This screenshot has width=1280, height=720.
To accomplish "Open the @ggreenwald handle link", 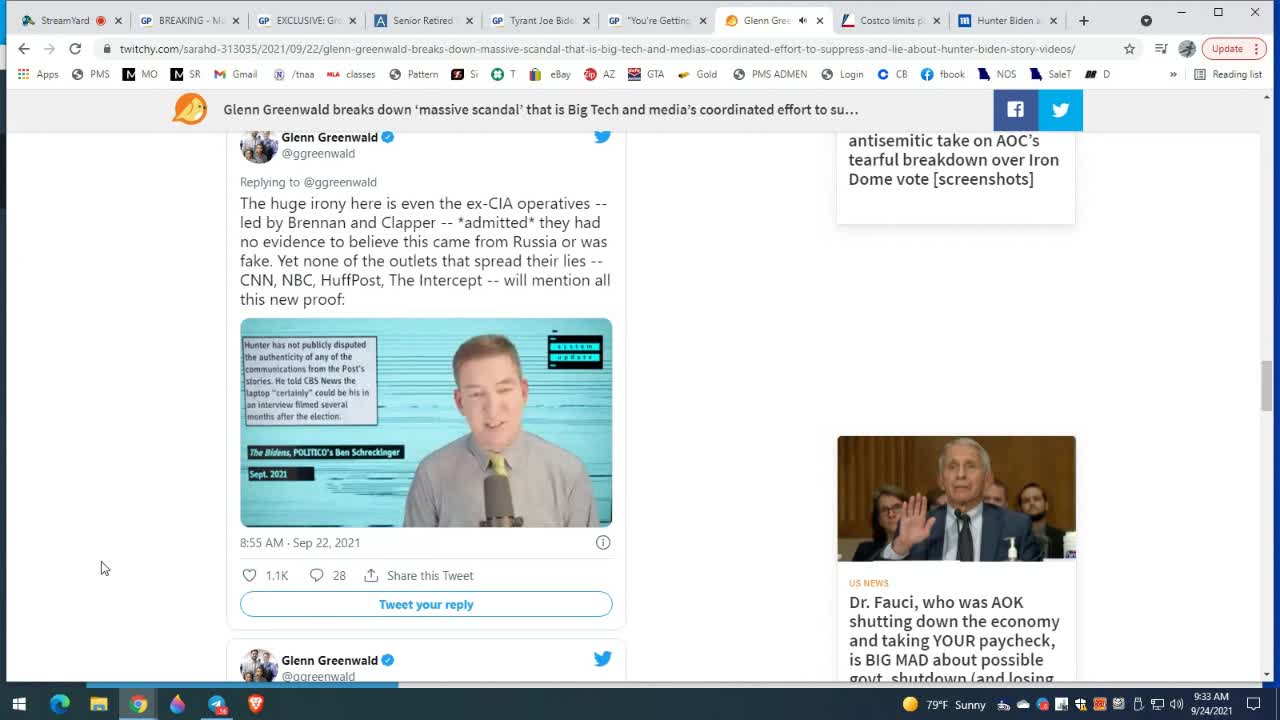I will pyautogui.click(x=318, y=153).
